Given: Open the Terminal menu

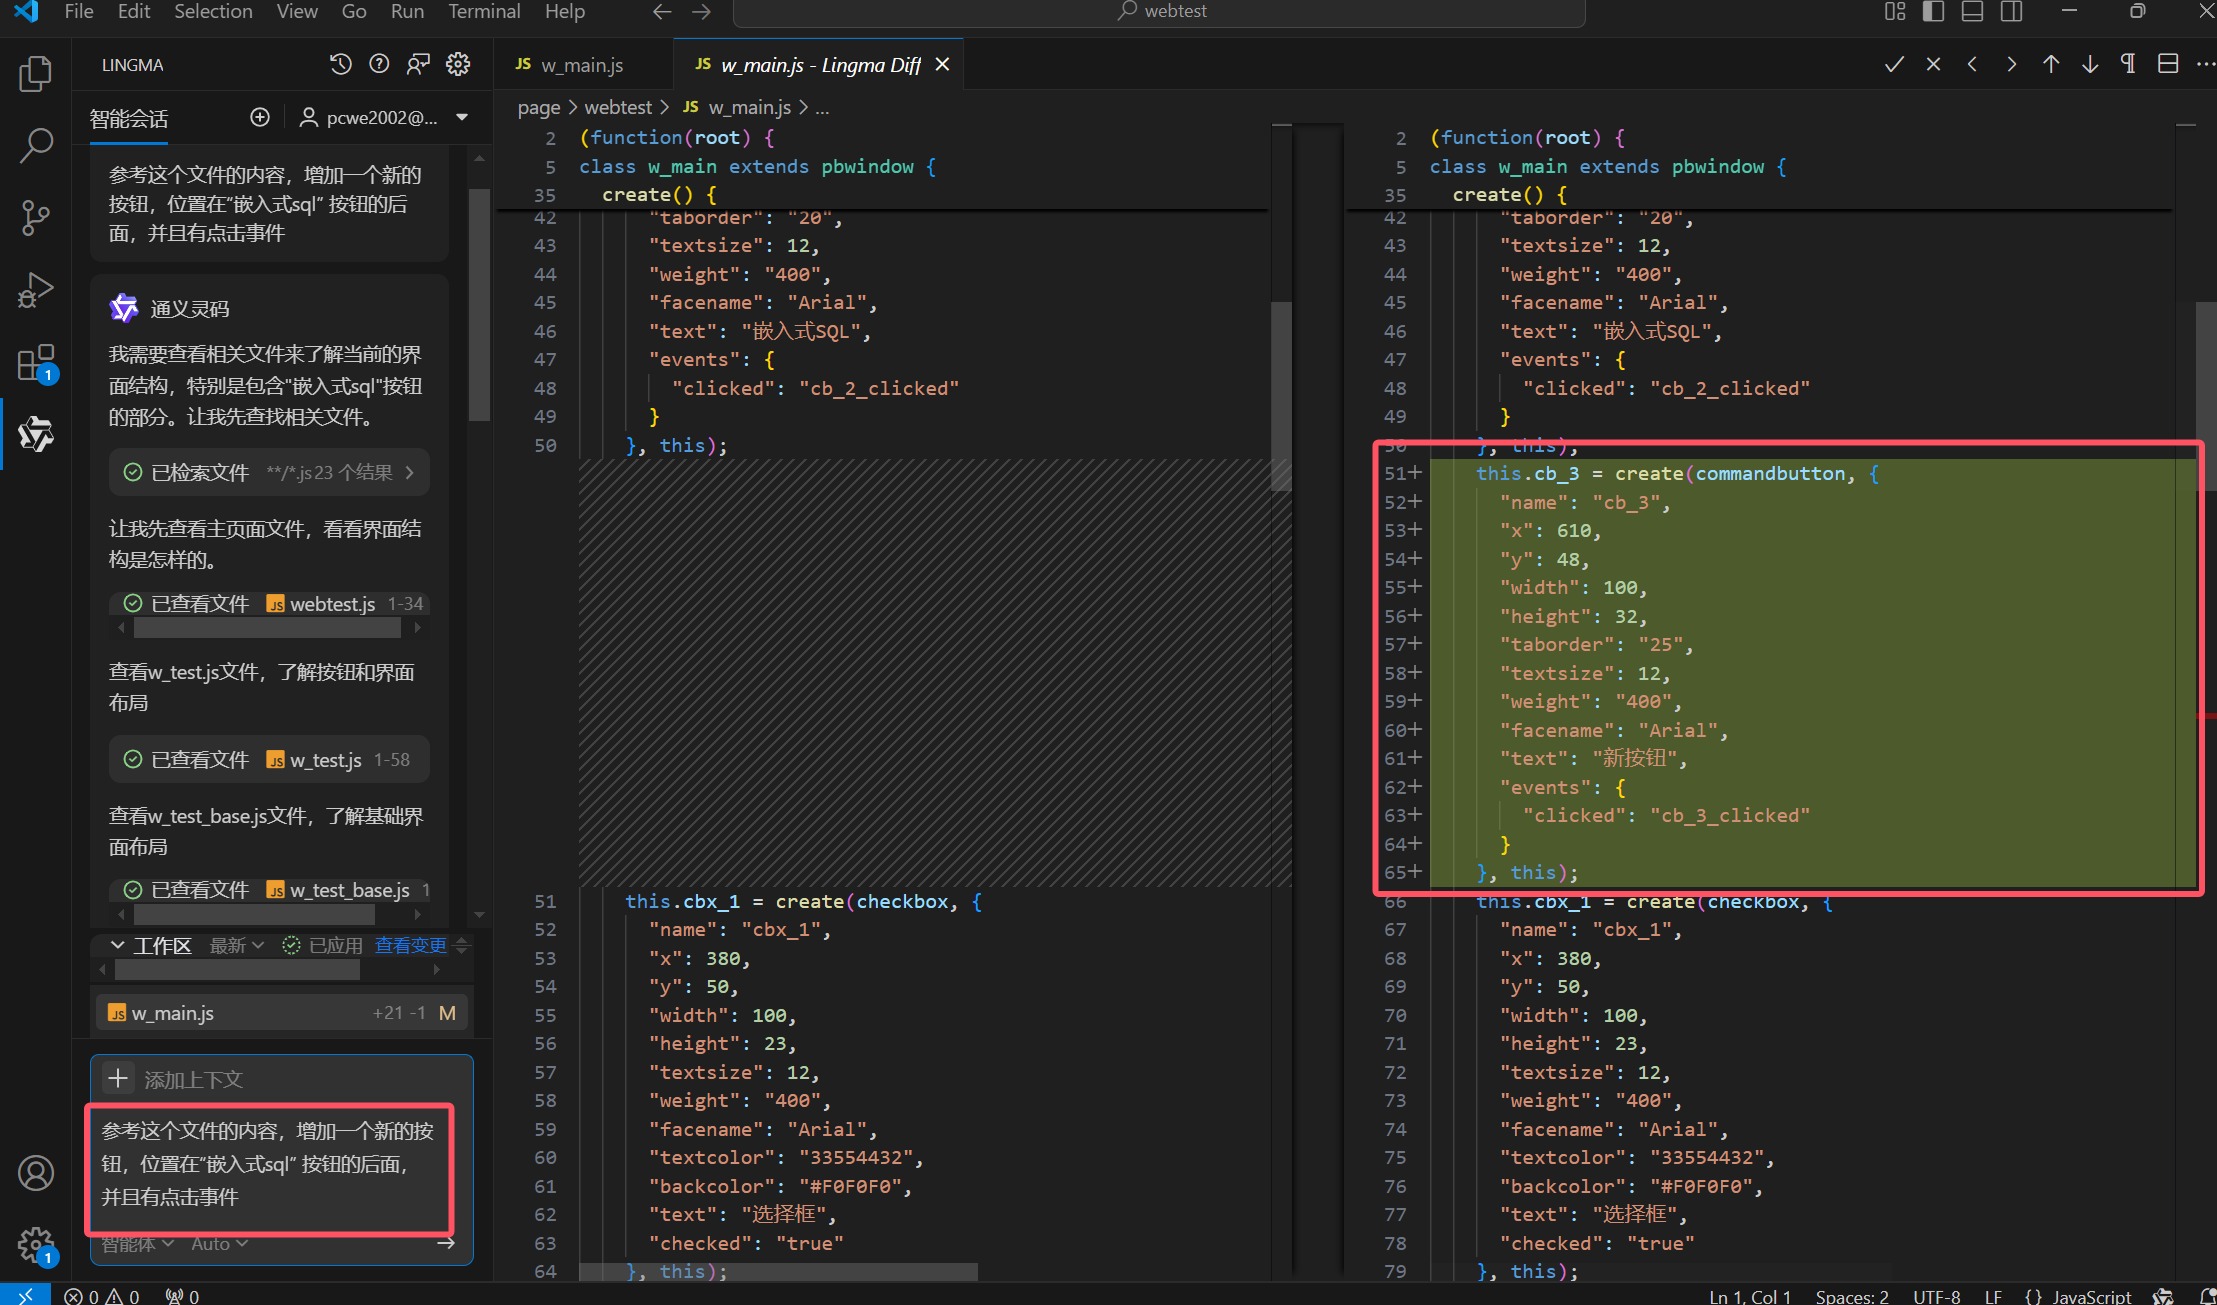Looking at the screenshot, I should coord(484,12).
